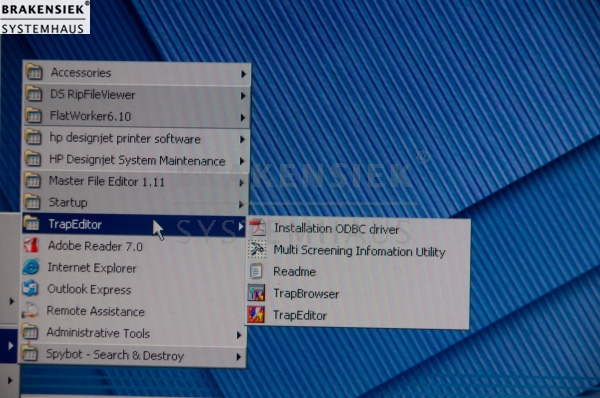Select FlatWorker6.10 menu entry
This screenshot has height=398, width=600.
click(136, 116)
